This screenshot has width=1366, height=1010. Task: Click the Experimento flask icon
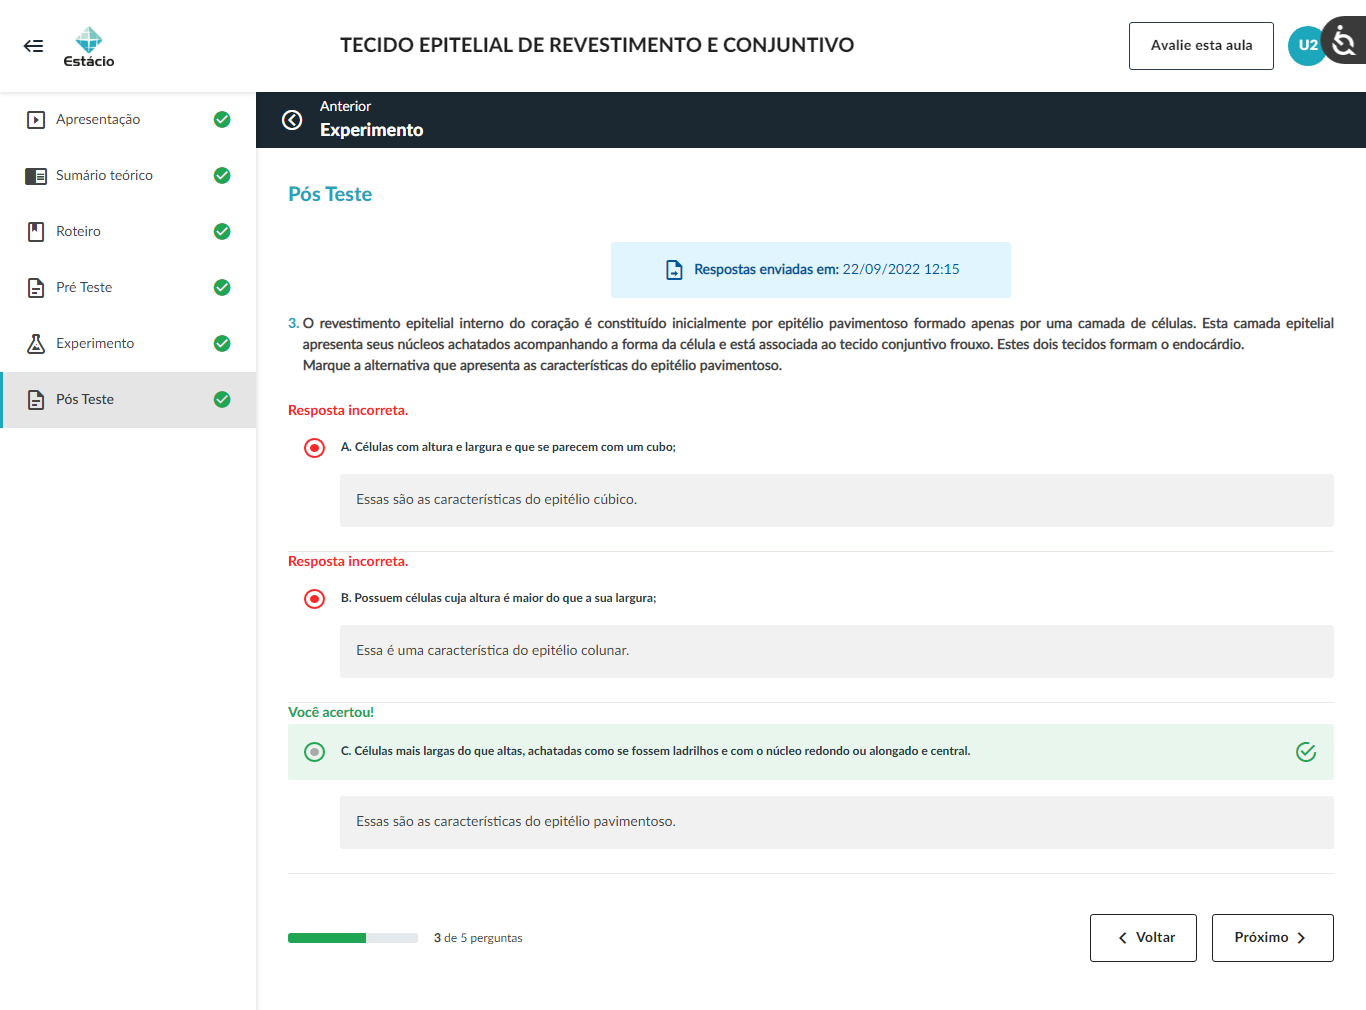click(x=36, y=344)
